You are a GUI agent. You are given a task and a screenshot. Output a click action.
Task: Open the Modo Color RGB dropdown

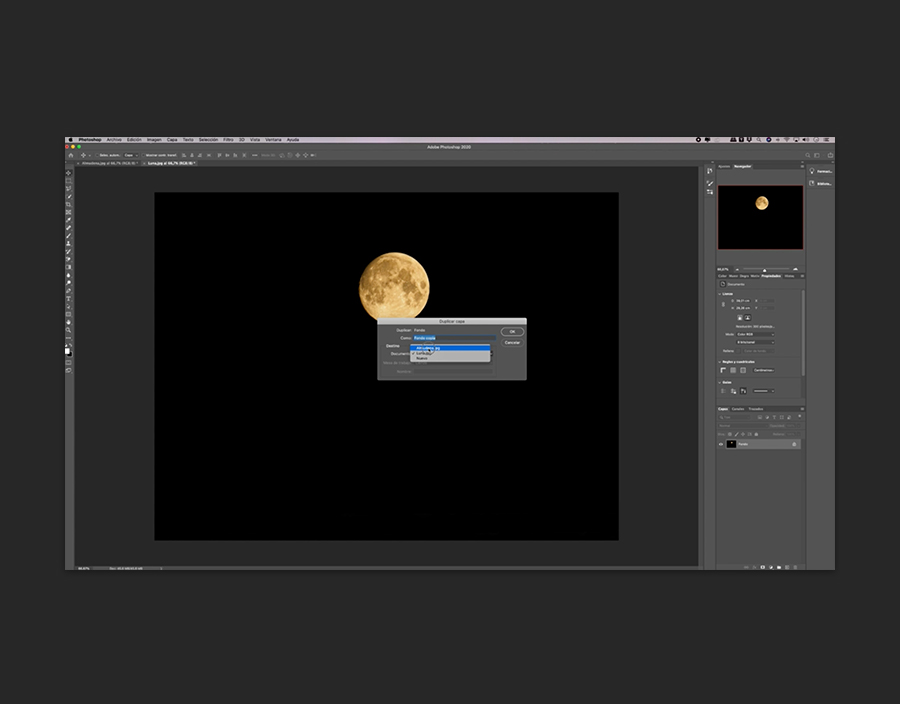(755, 335)
